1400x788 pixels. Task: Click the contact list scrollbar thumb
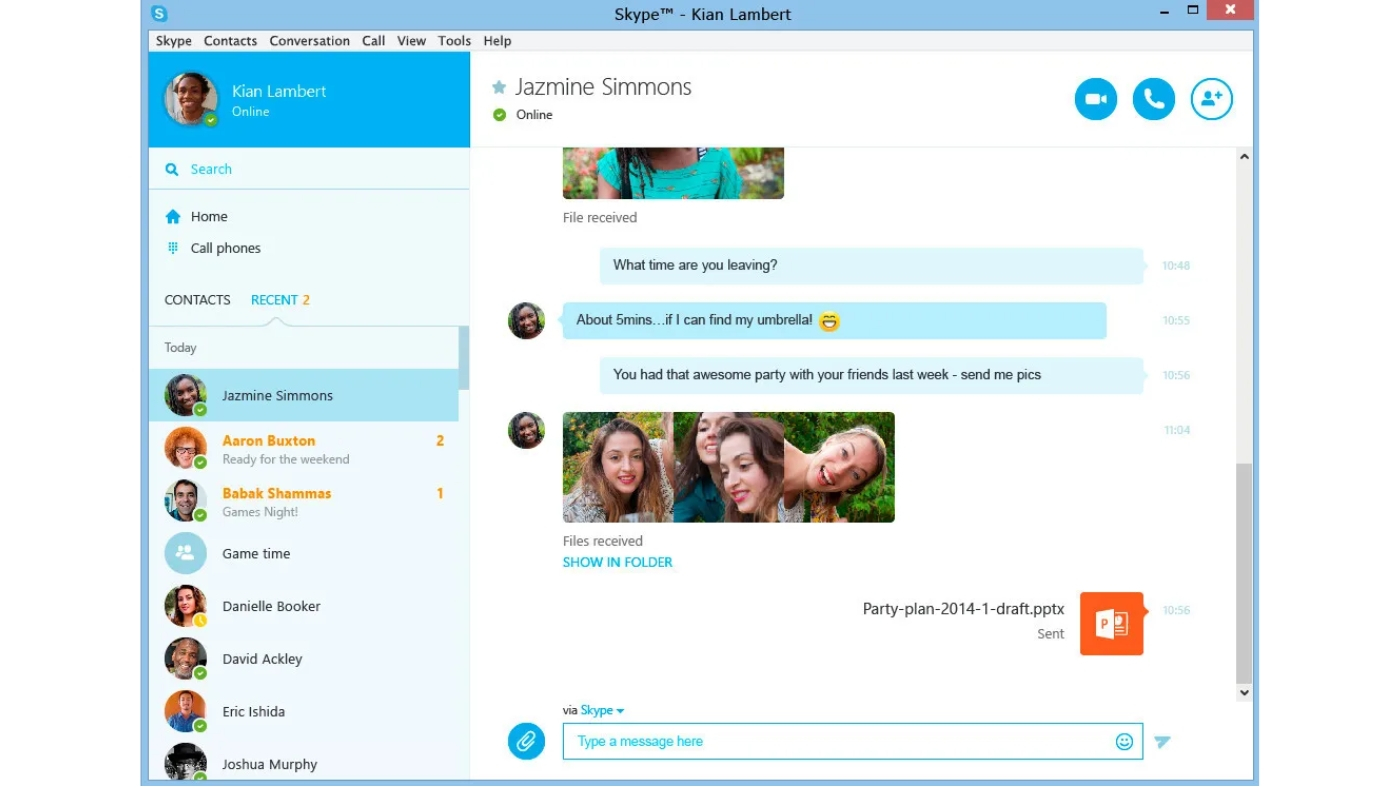[x=464, y=358]
